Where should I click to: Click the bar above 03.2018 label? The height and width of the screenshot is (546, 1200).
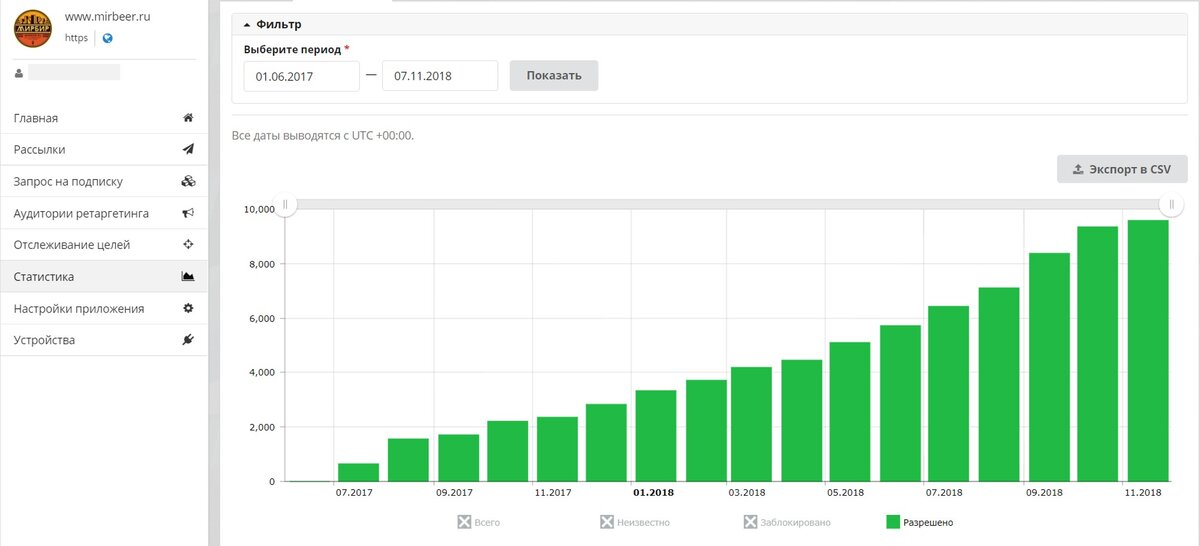(x=753, y=424)
